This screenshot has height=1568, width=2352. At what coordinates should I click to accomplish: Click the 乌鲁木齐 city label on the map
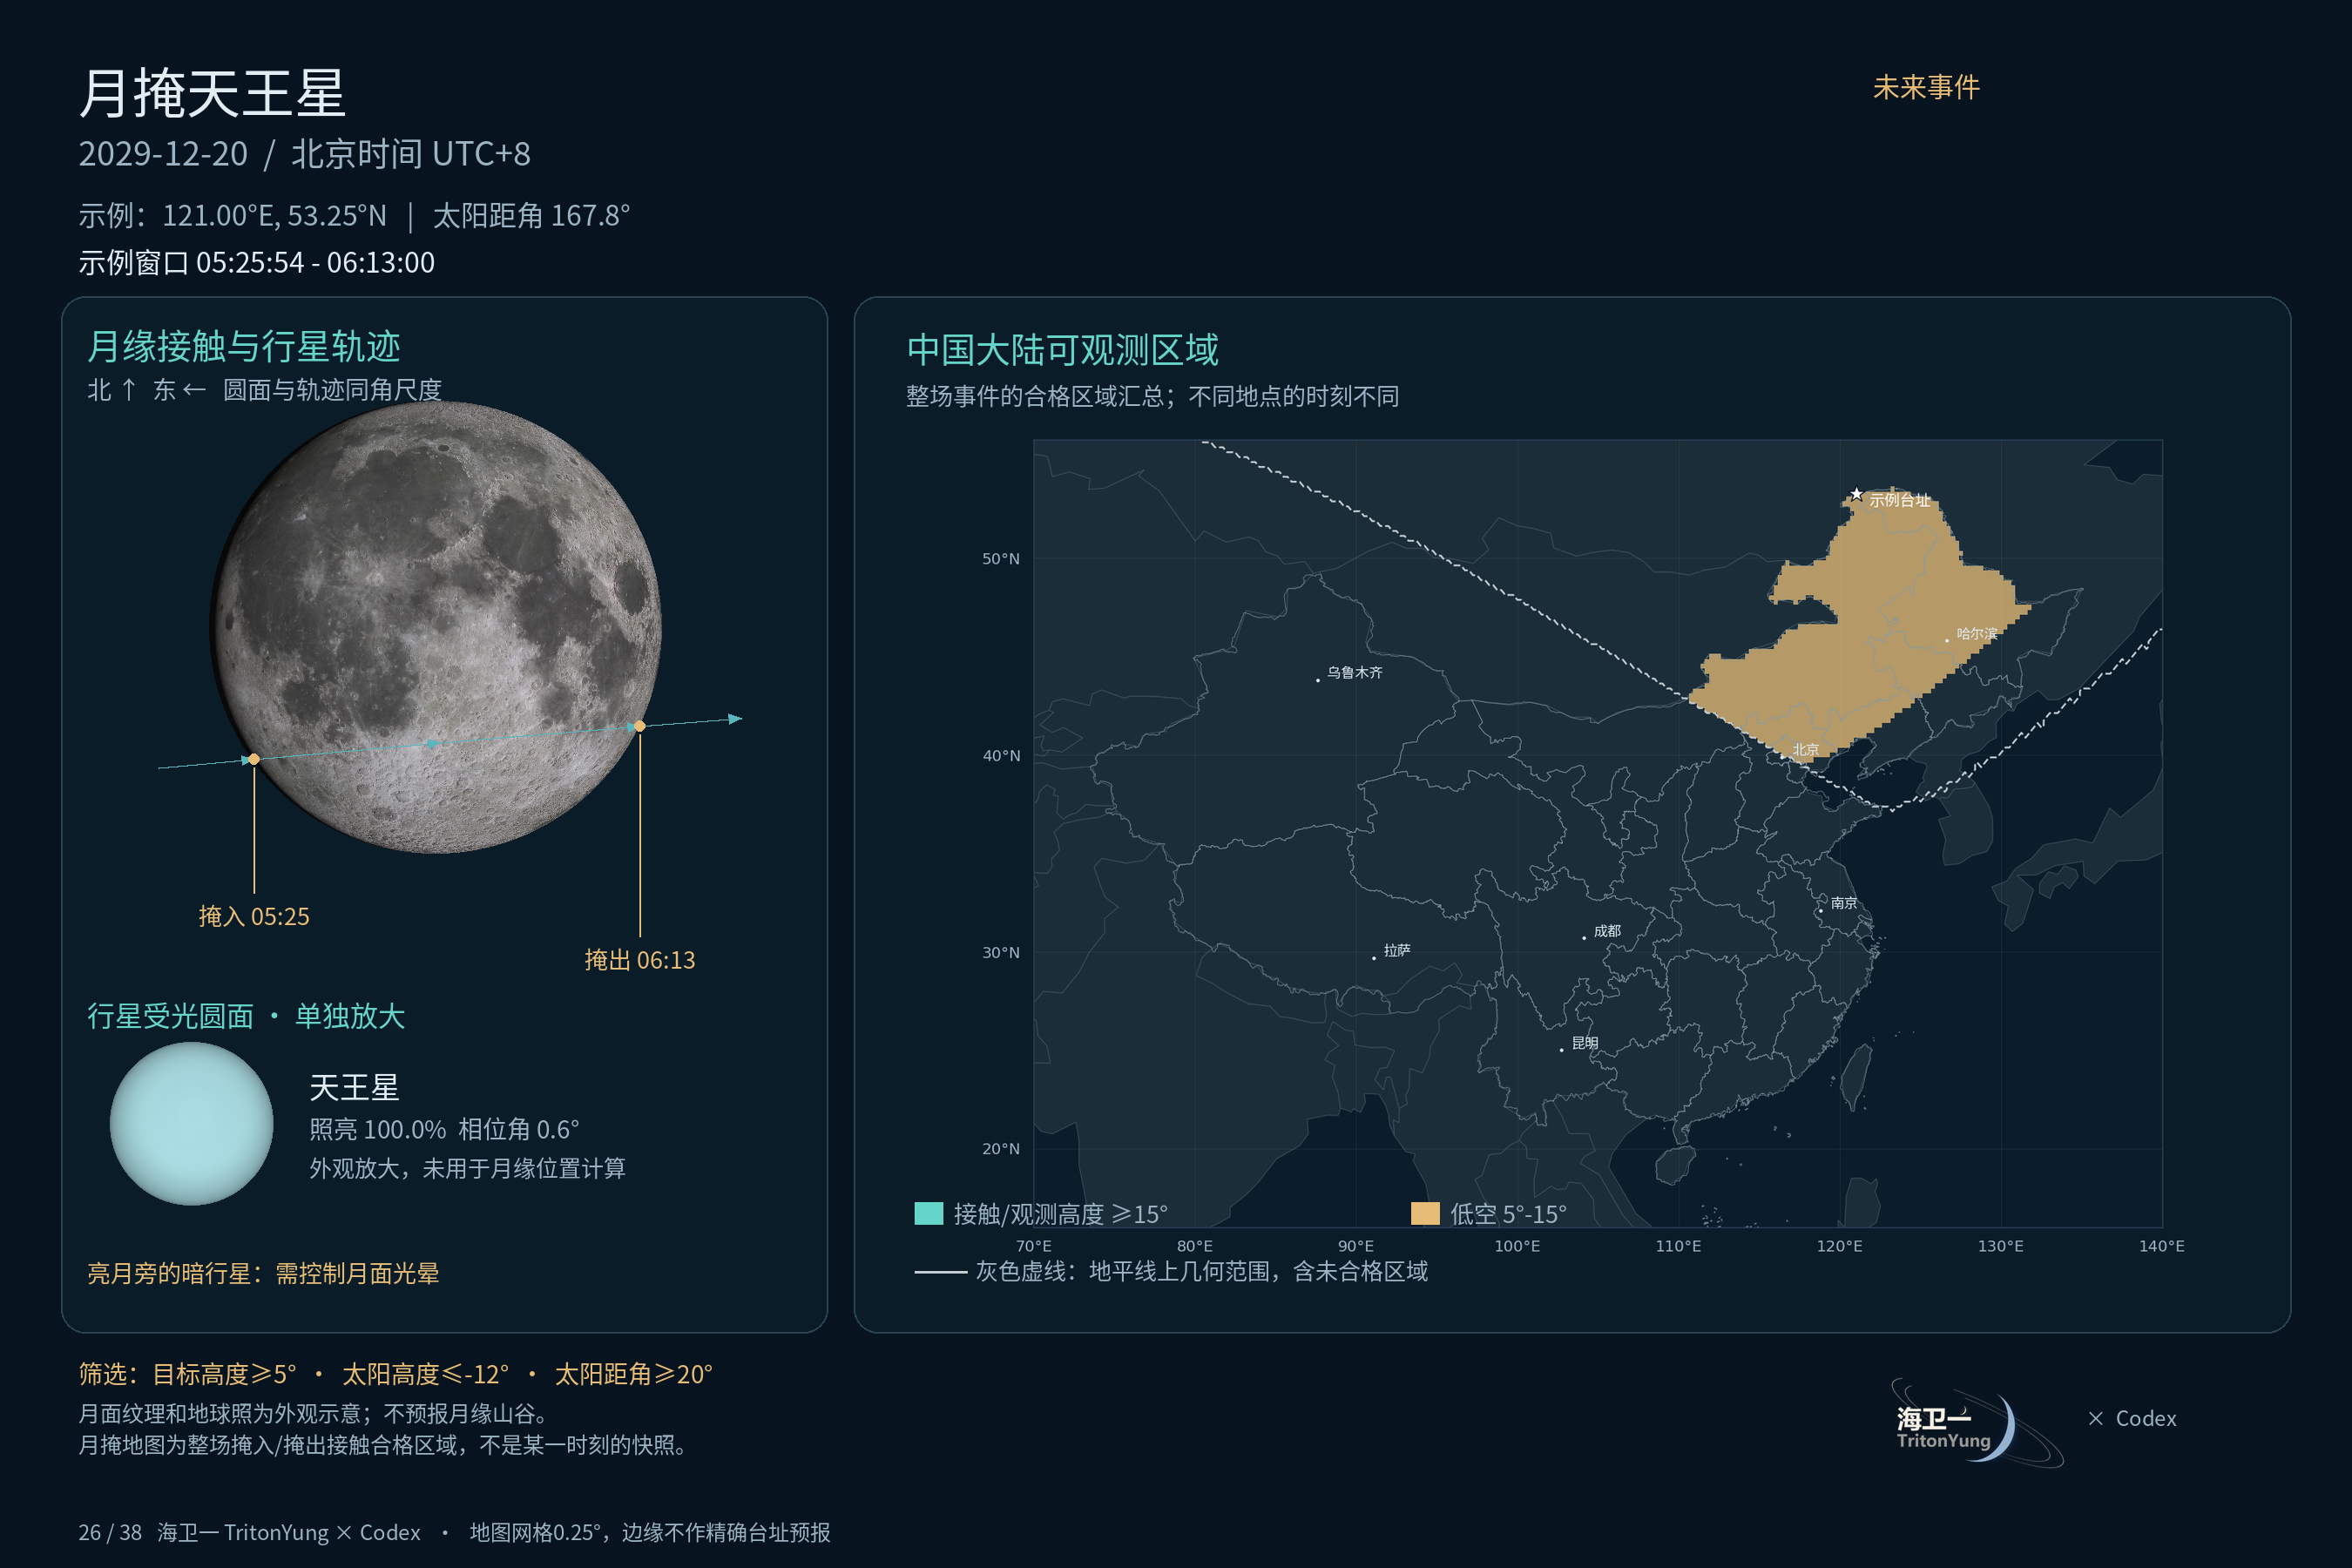1355,672
